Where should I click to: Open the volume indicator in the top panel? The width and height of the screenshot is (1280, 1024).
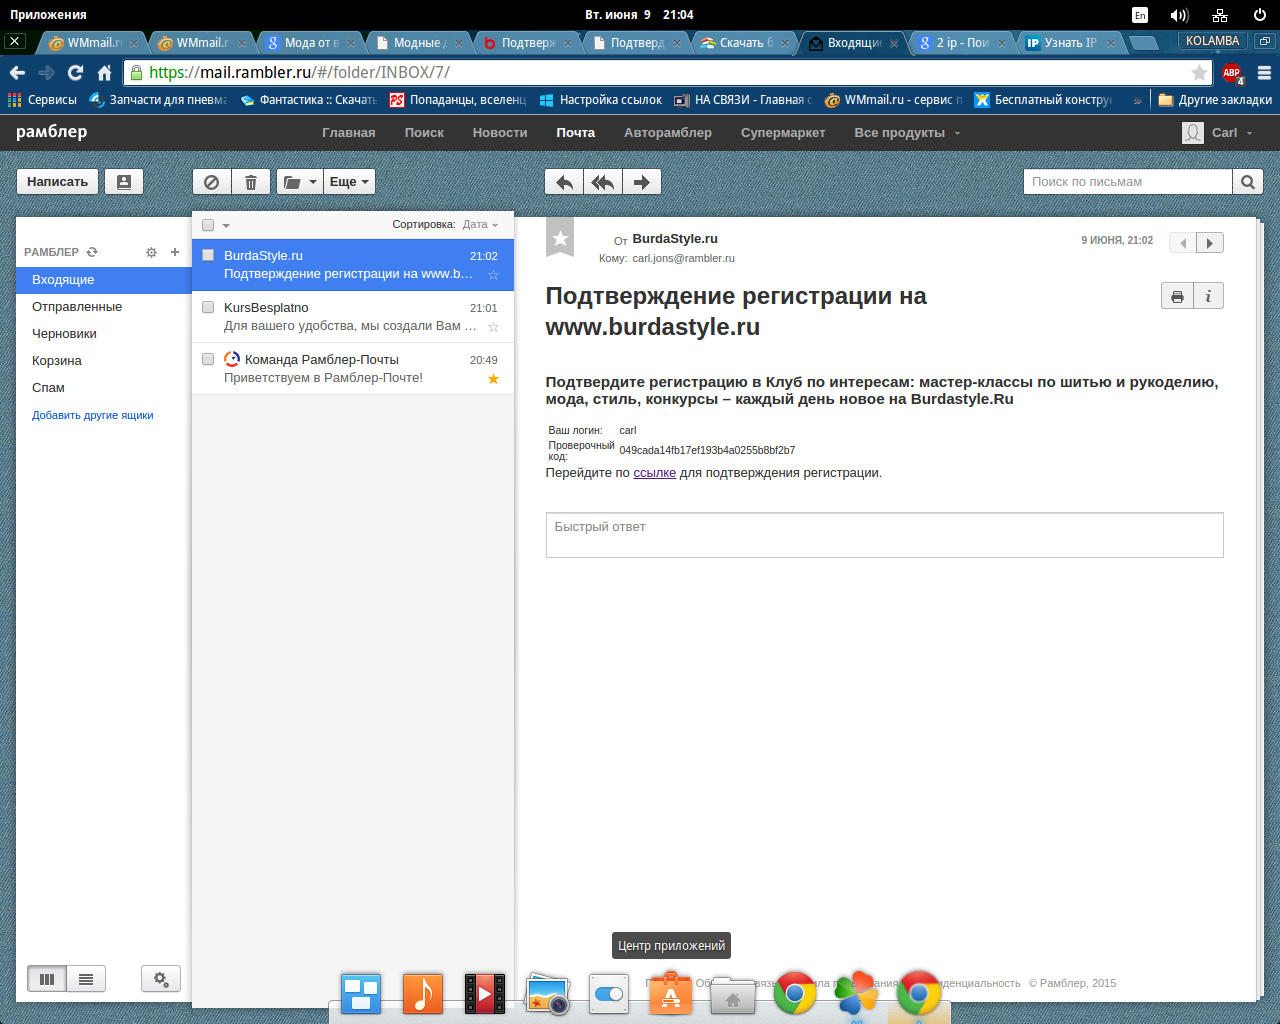[1179, 15]
